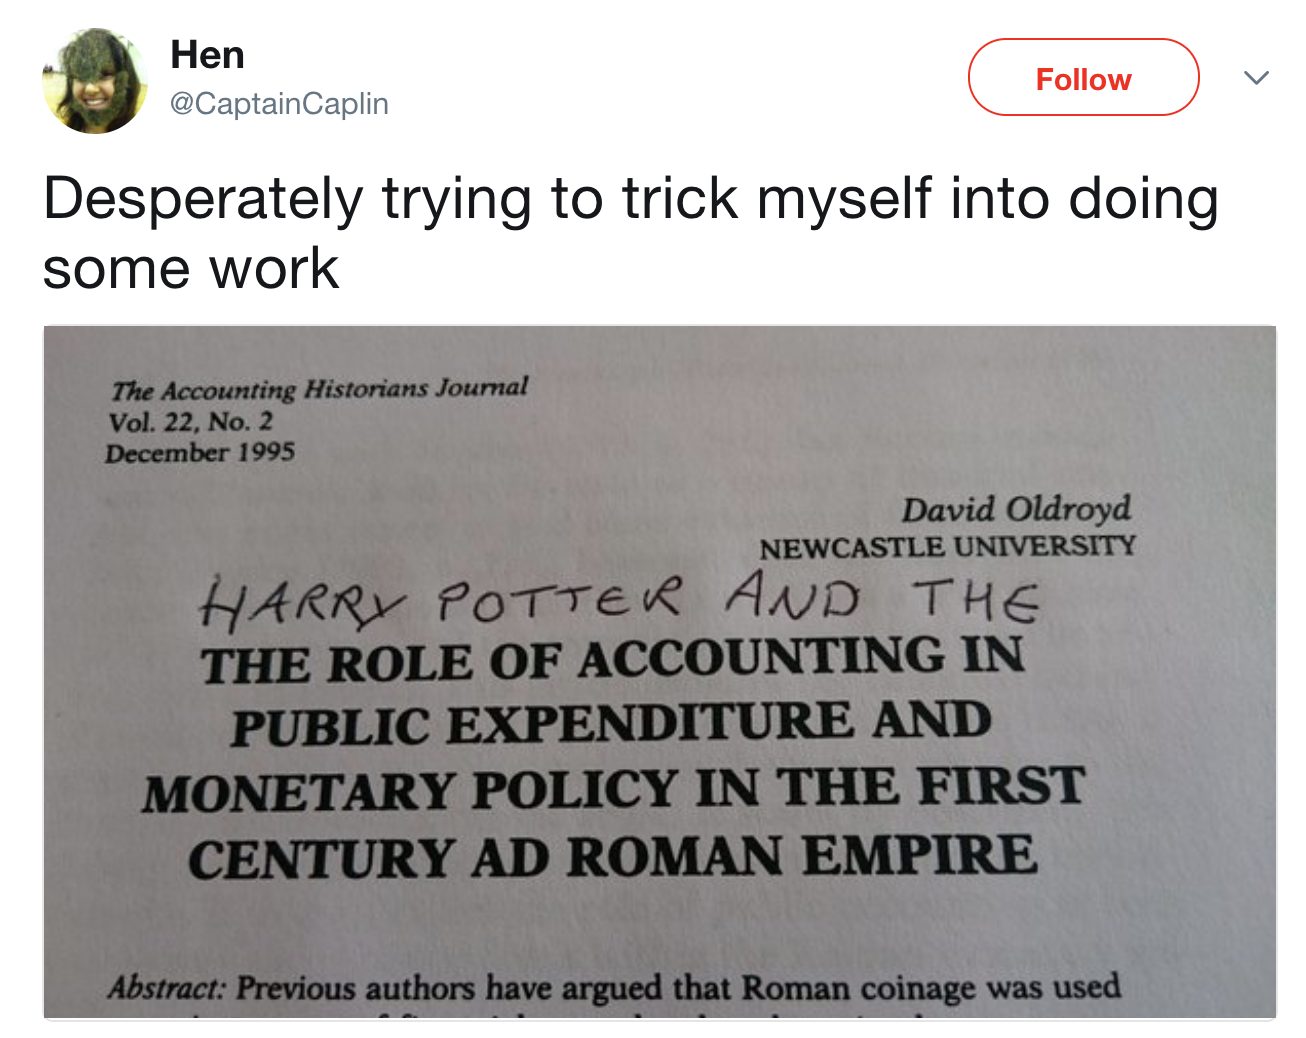Click the italic "Abstract:" label
1306x1038 pixels.
(167, 988)
